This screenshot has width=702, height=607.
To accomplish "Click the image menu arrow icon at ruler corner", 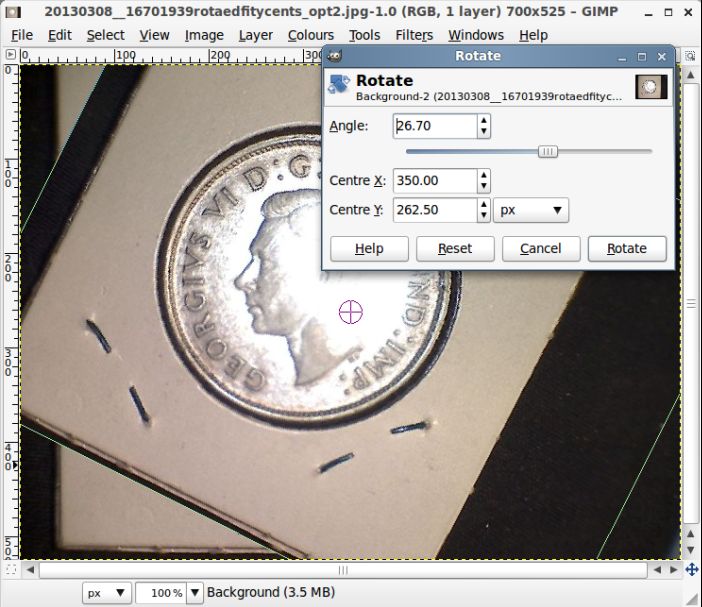I will 11,55.
